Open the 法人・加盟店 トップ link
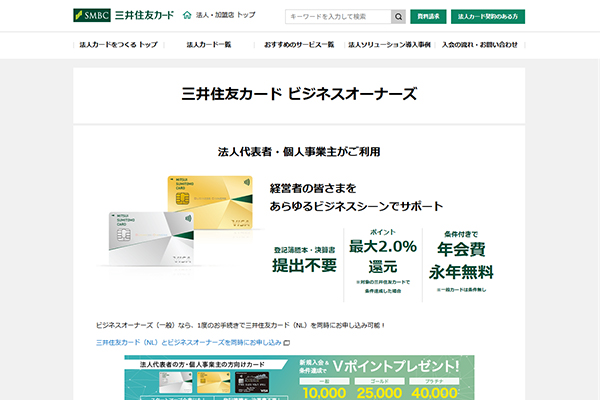The width and height of the screenshot is (600, 400). (225, 15)
